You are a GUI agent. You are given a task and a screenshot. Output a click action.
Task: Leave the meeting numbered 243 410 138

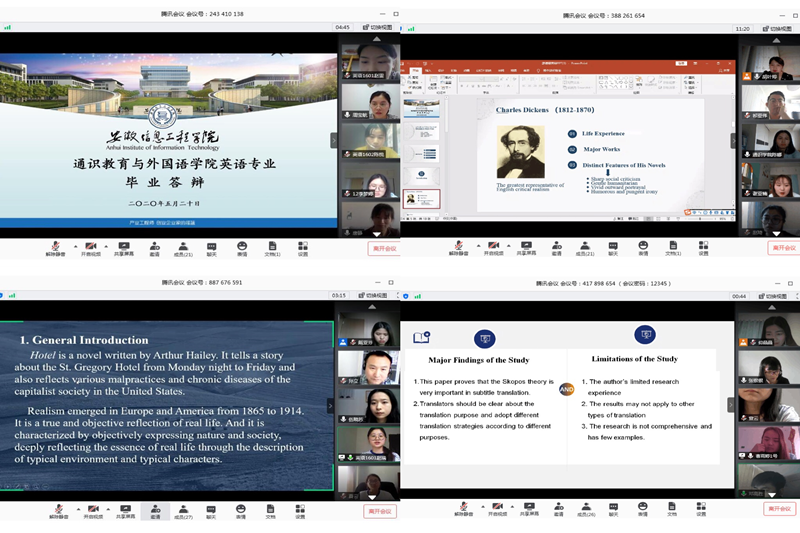point(383,247)
